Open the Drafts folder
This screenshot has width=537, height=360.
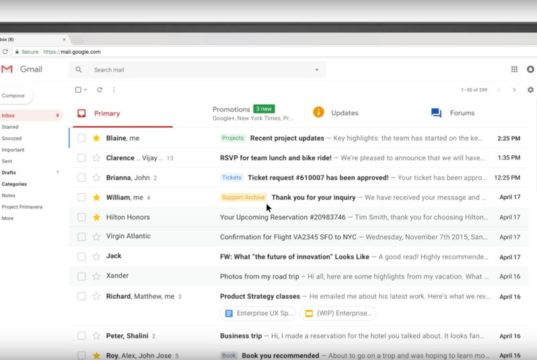(9, 173)
